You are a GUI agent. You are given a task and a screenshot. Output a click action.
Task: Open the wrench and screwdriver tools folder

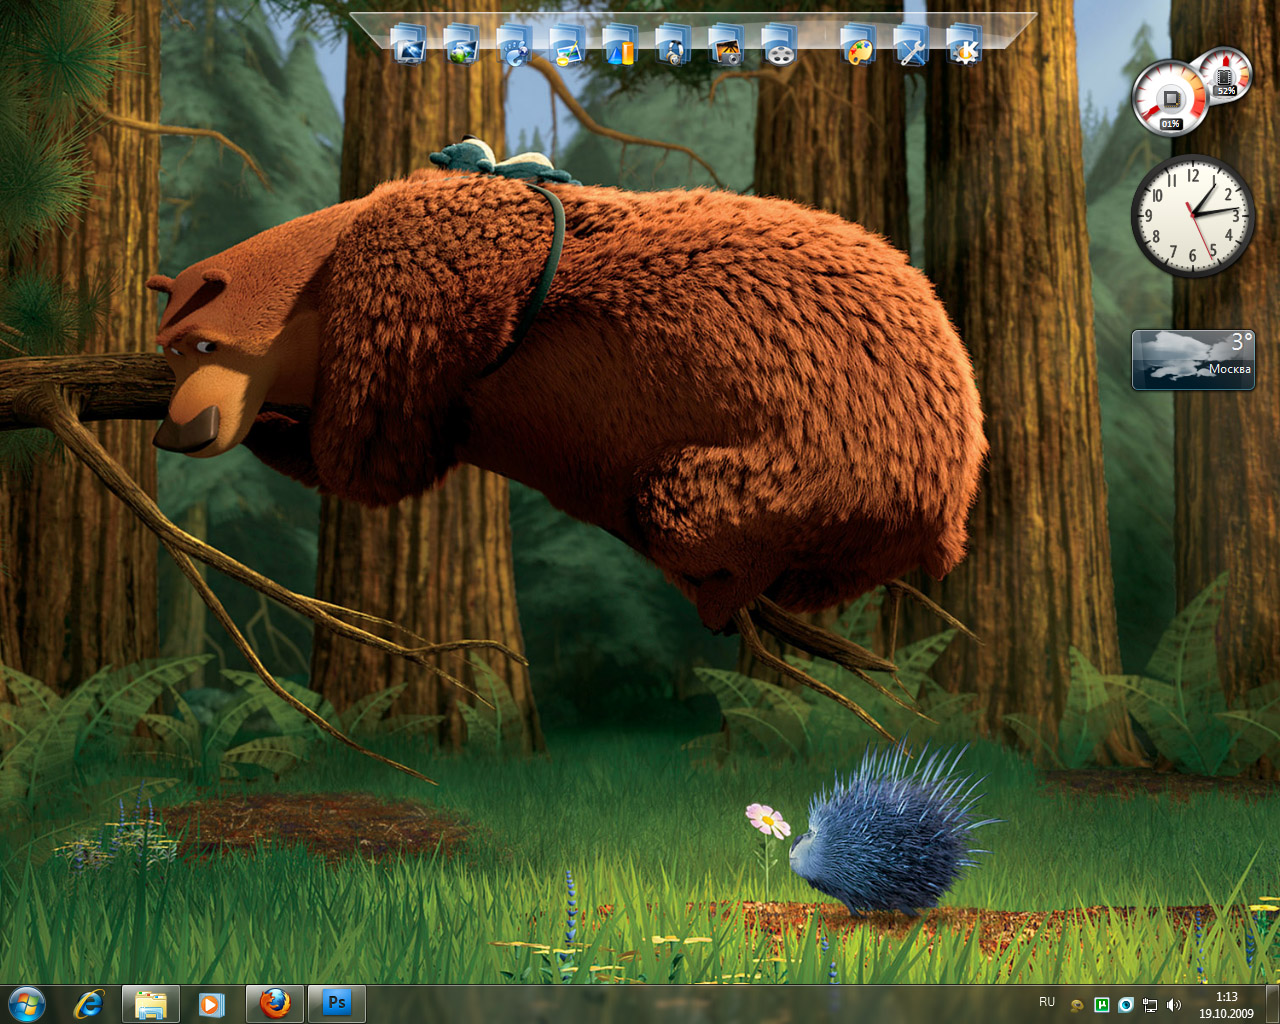pyautogui.click(x=911, y=45)
